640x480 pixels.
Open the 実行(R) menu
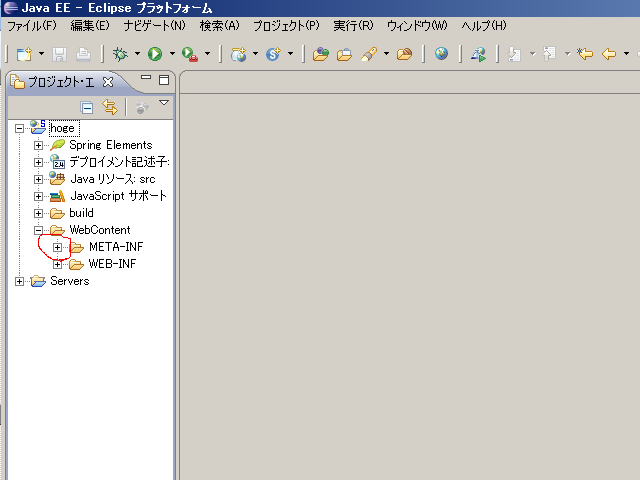[353, 26]
